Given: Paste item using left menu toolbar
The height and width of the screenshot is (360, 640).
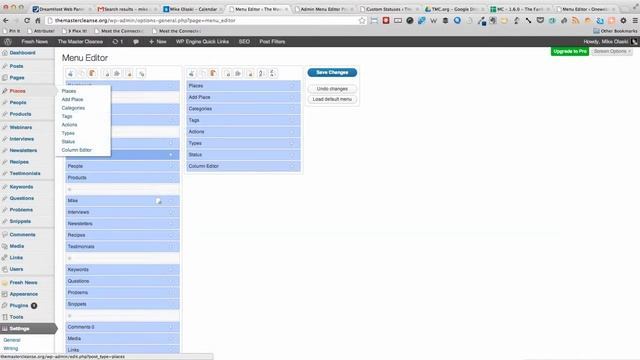Looking at the screenshot, I should (x=92, y=73).
